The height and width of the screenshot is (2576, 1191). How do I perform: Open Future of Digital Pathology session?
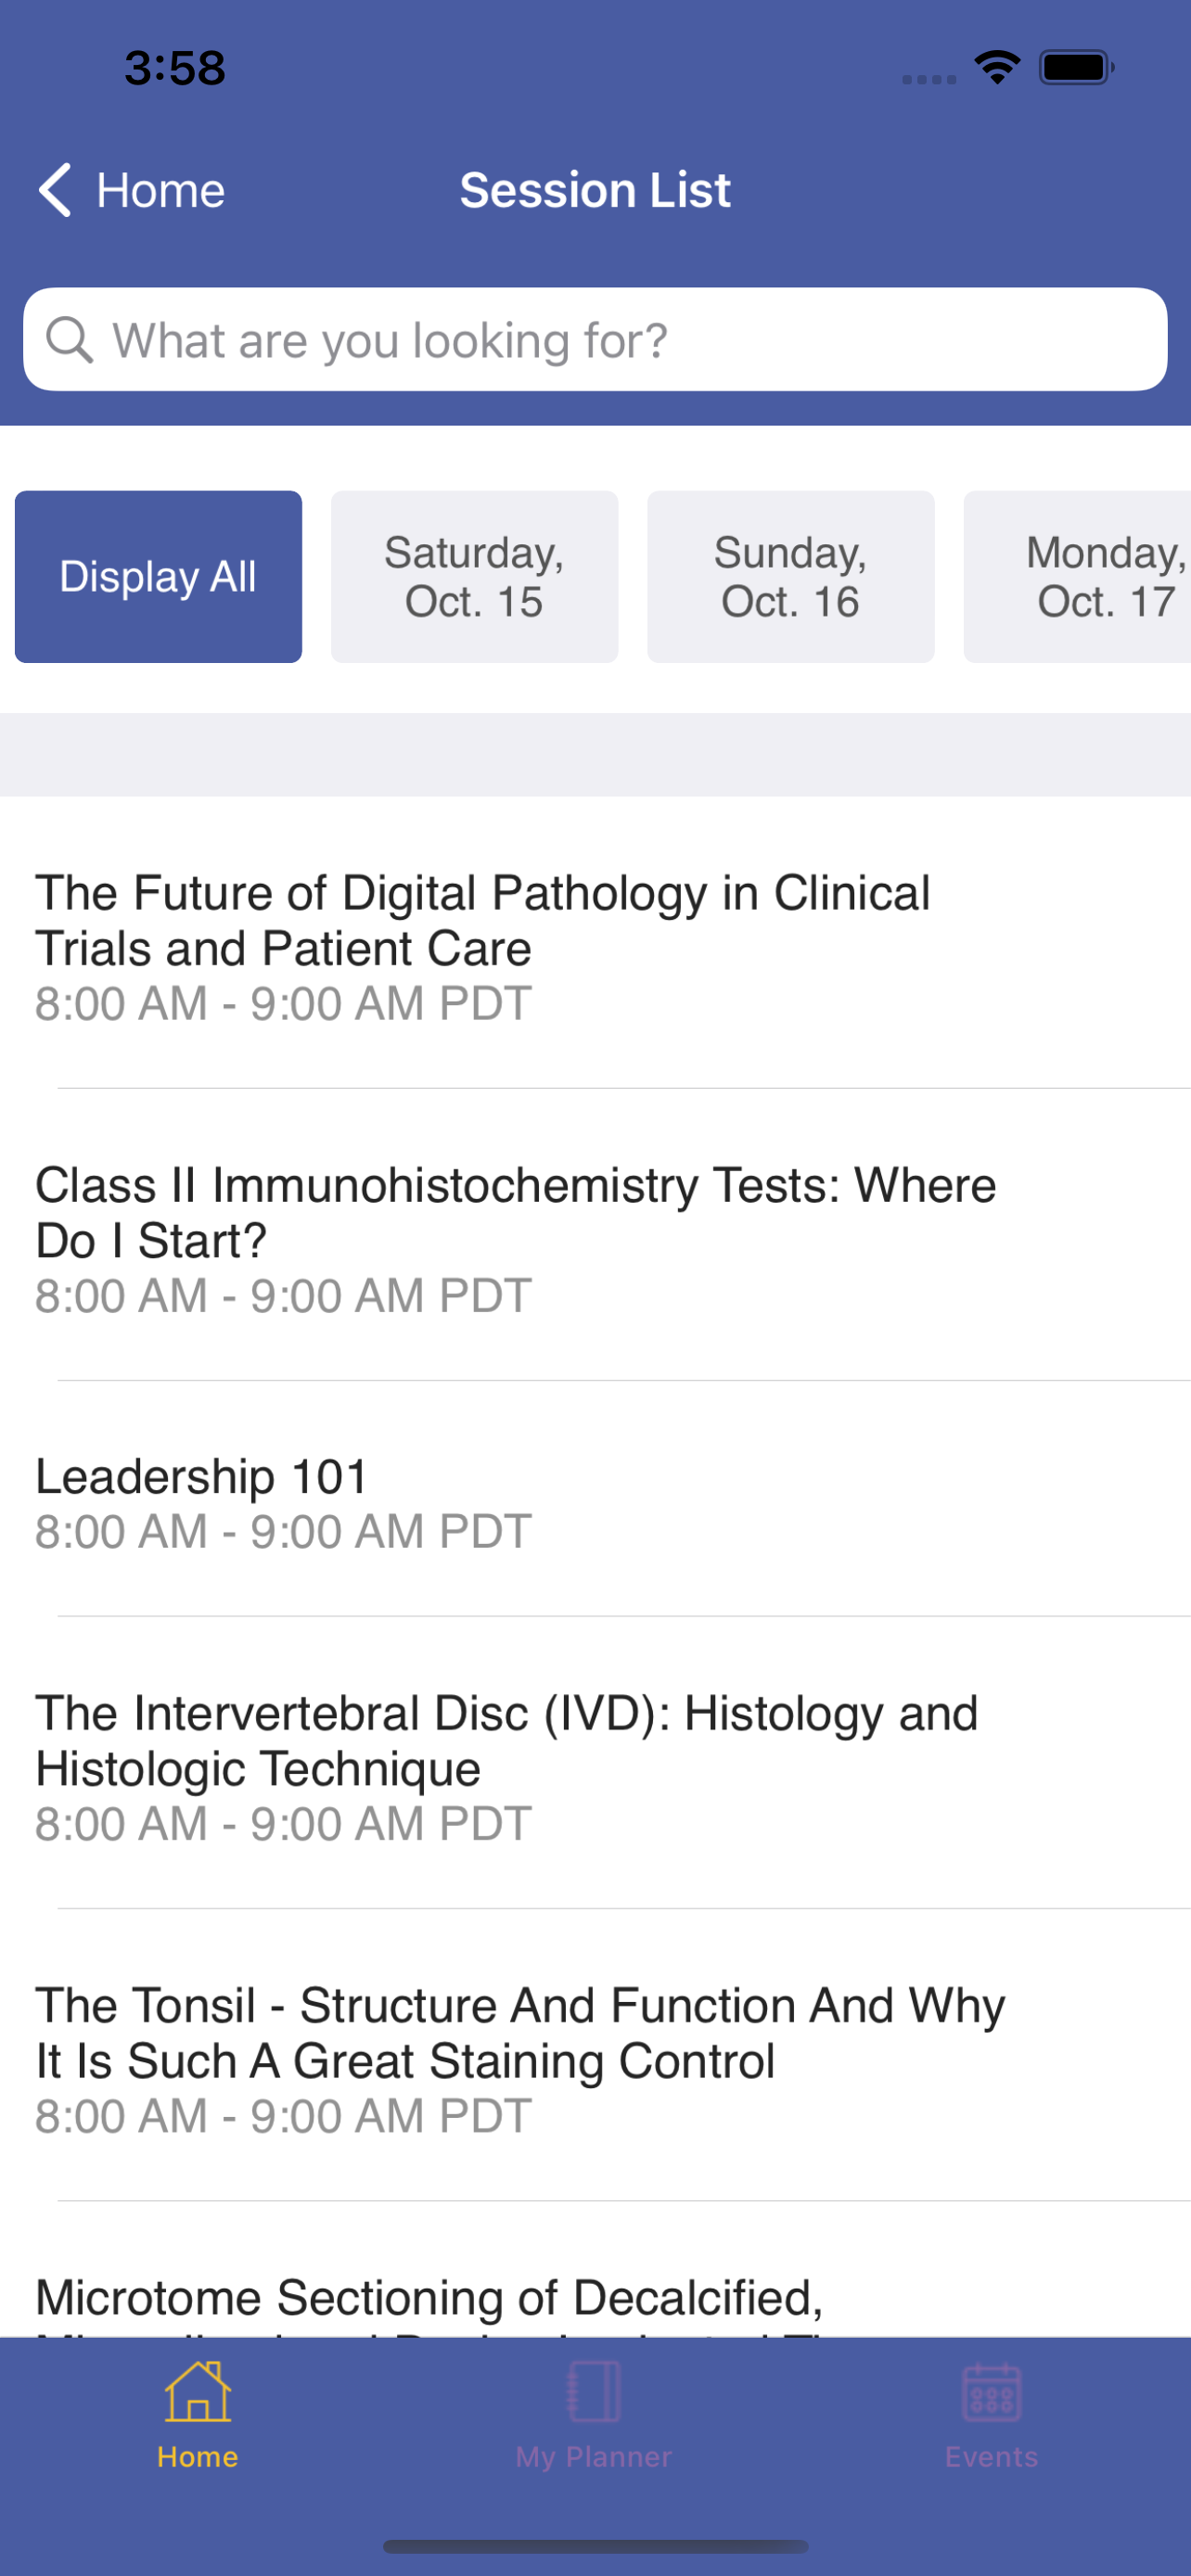pyautogui.click(x=595, y=945)
